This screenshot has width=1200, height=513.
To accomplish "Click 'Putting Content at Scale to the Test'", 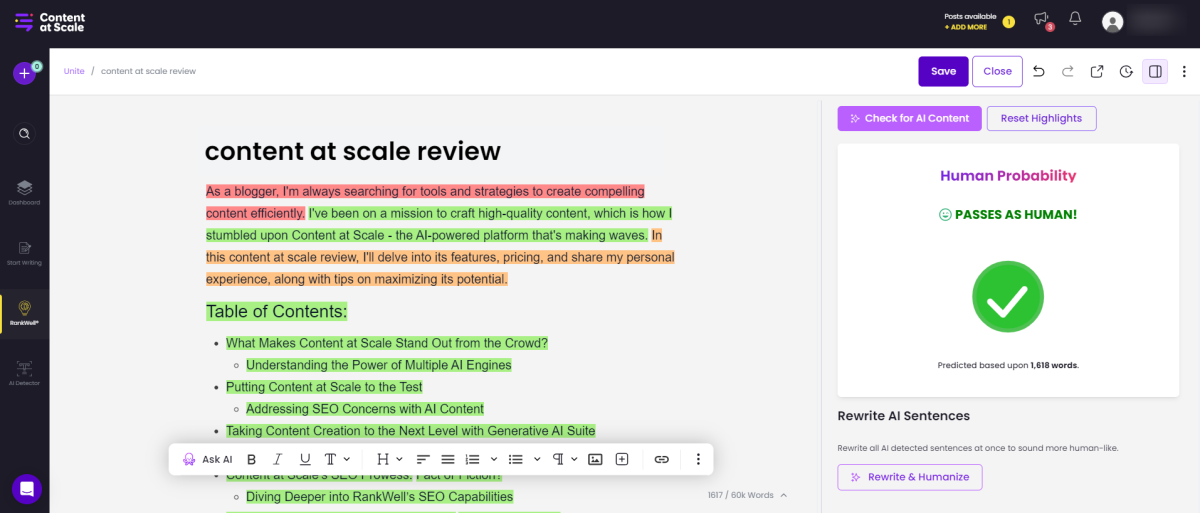I will coord(324,387).
